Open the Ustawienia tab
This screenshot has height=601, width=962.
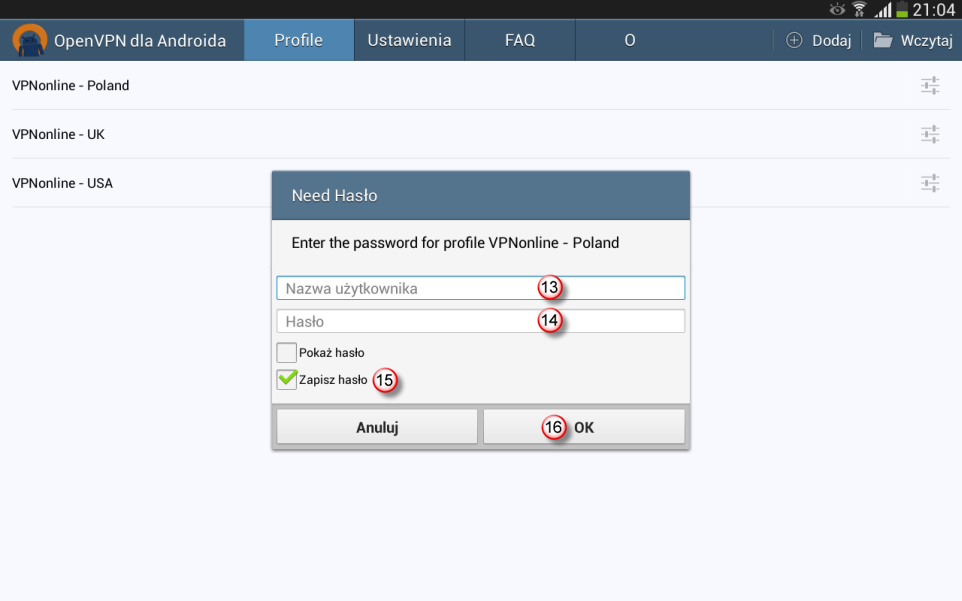tap(409, 40)
